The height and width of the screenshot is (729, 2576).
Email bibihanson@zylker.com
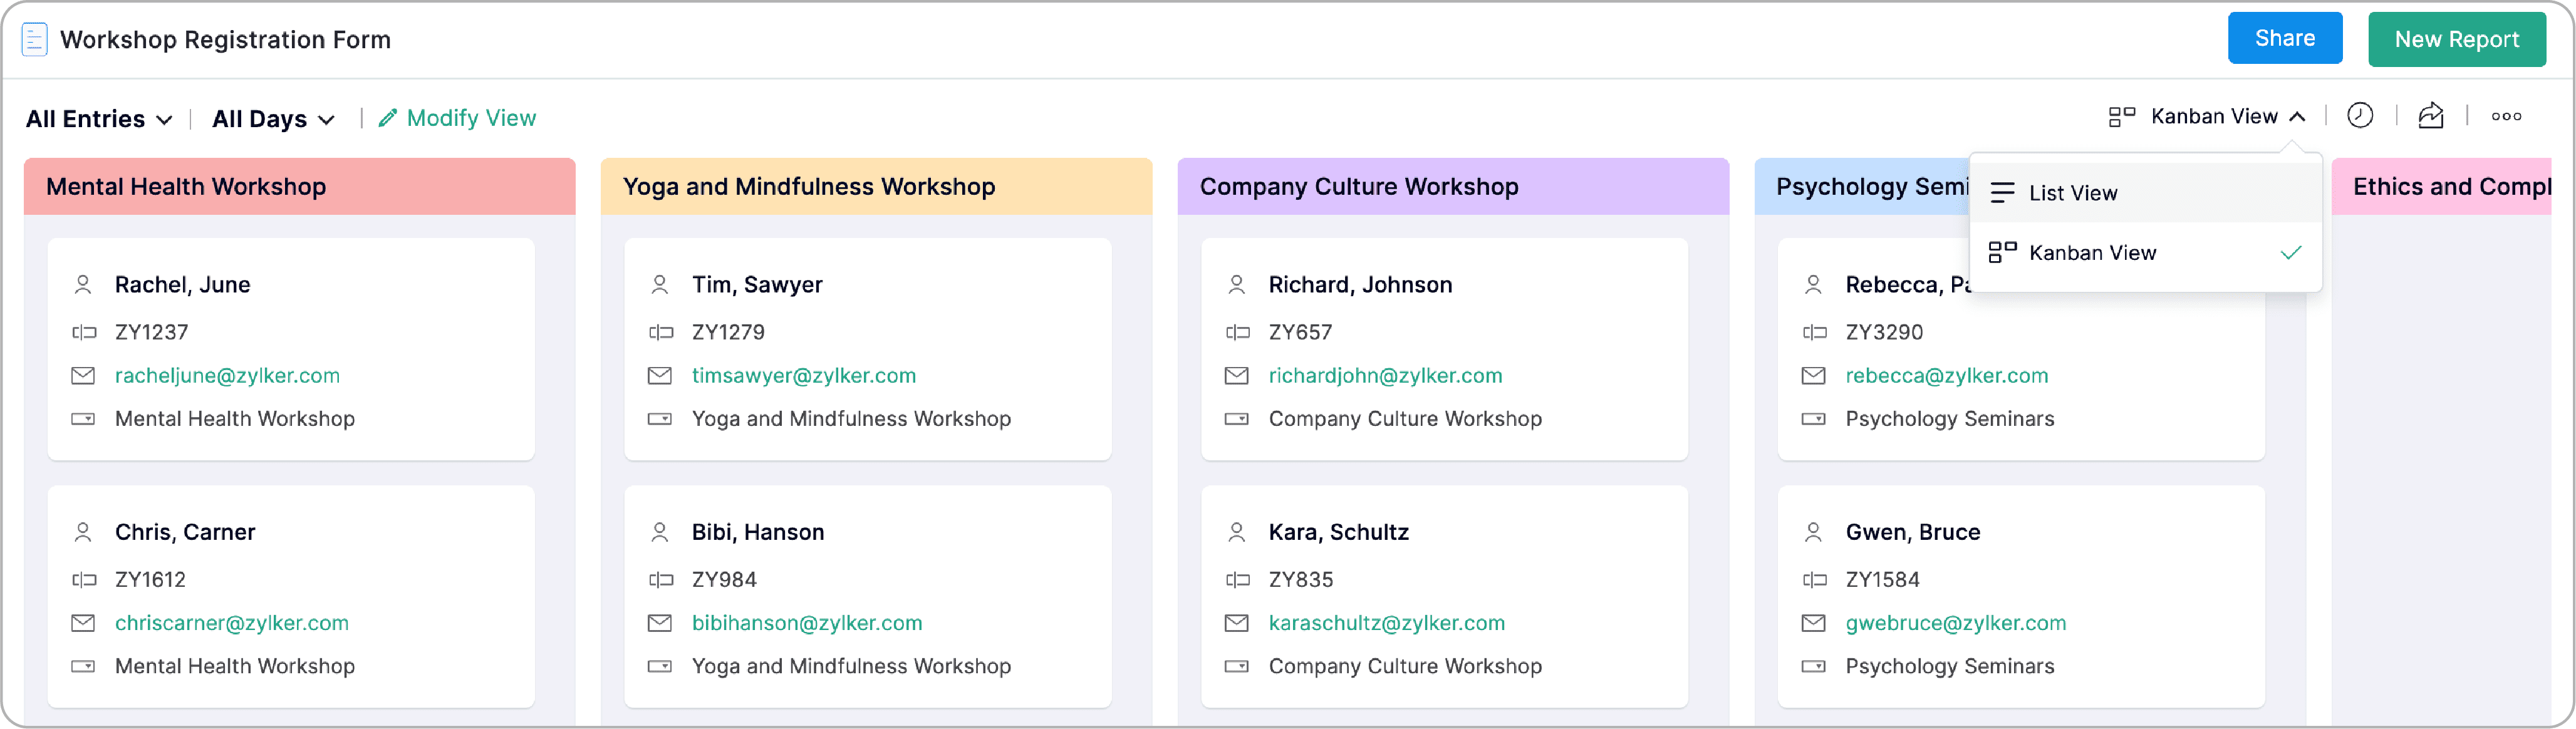coord(807,623)
